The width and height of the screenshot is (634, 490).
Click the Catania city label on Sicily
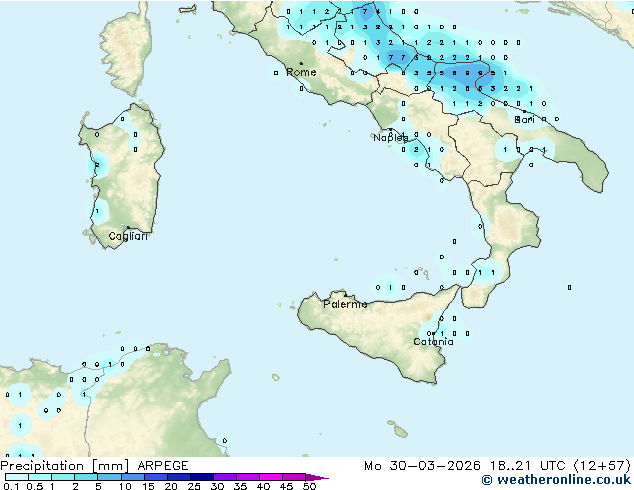433,342
